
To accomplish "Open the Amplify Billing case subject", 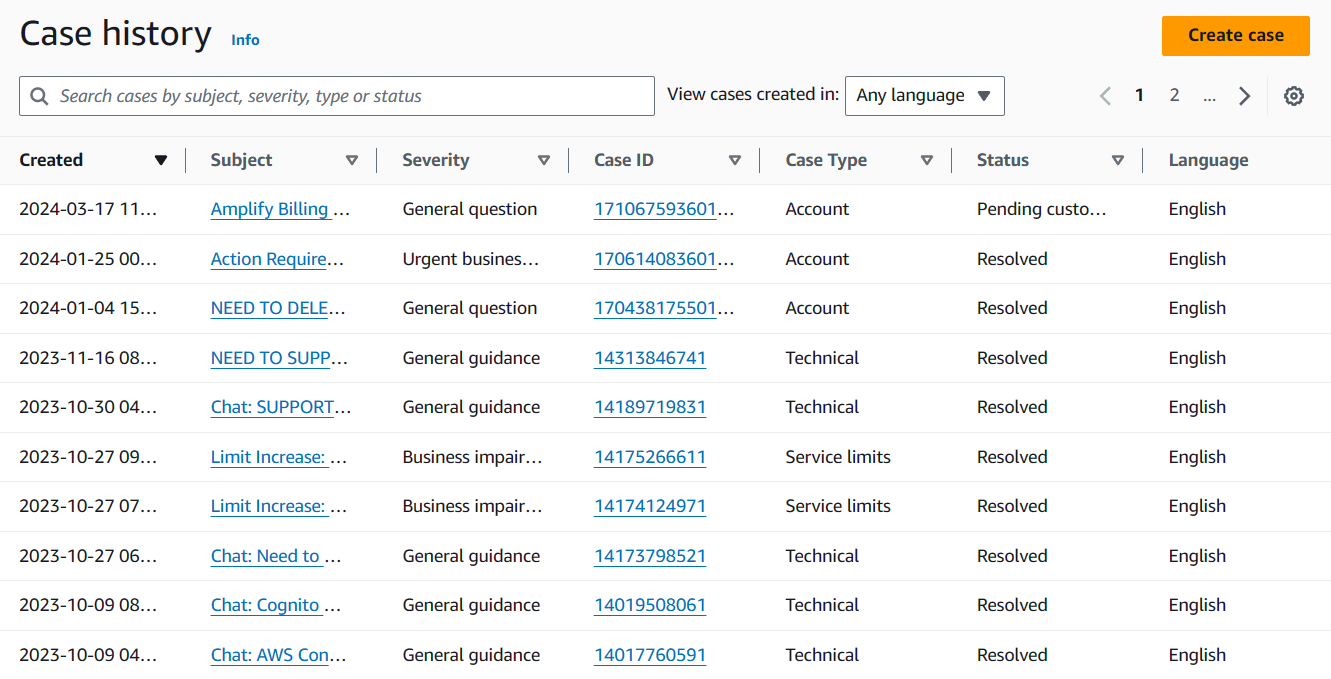I will coord(280,209).
